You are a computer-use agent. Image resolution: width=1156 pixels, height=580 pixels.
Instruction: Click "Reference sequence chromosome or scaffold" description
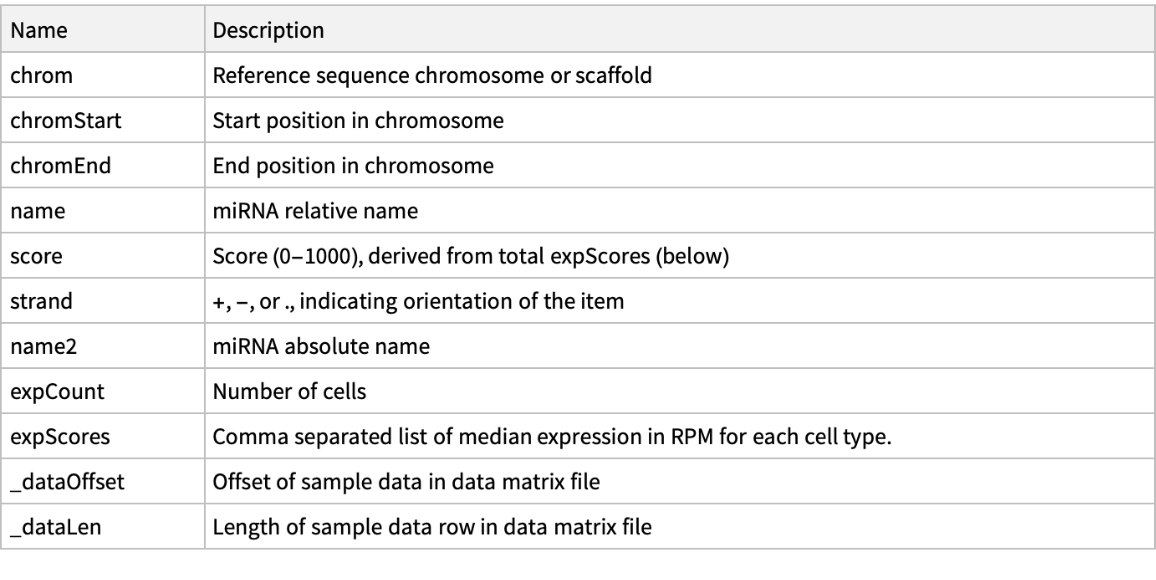pos(433,76)
